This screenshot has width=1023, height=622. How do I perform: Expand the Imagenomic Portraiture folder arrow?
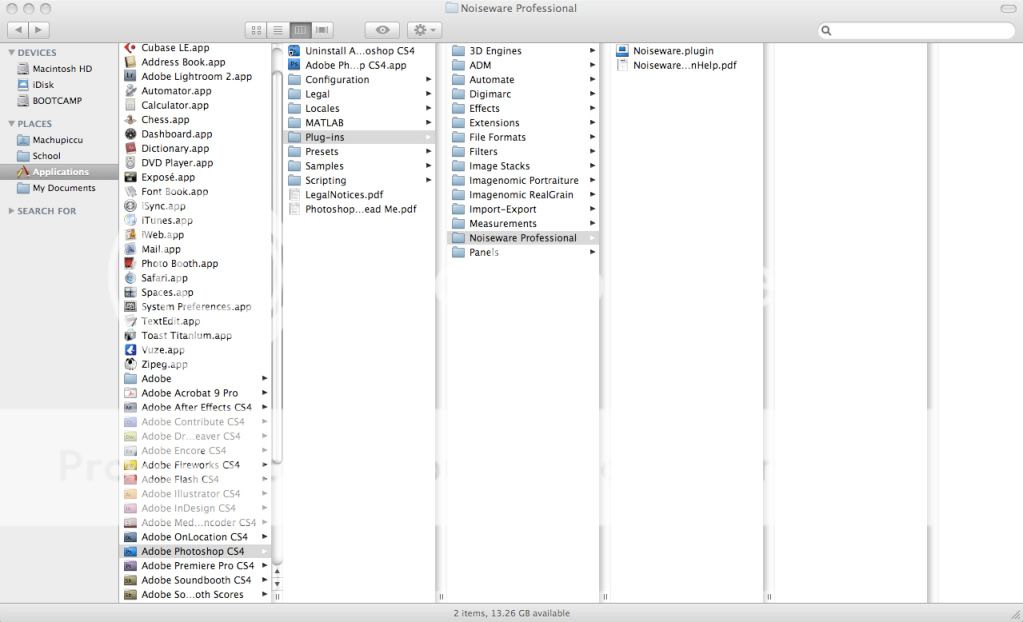tap(592, 180)
